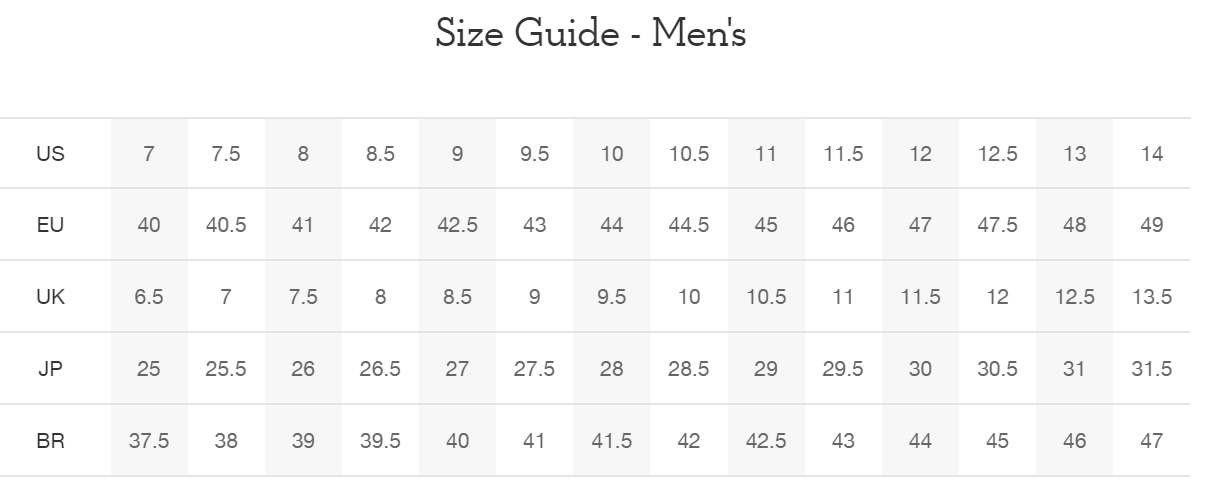This screenshot has height=500, width=1215.
Task: Click BR size 47 cell
Action: [1152, 440]
